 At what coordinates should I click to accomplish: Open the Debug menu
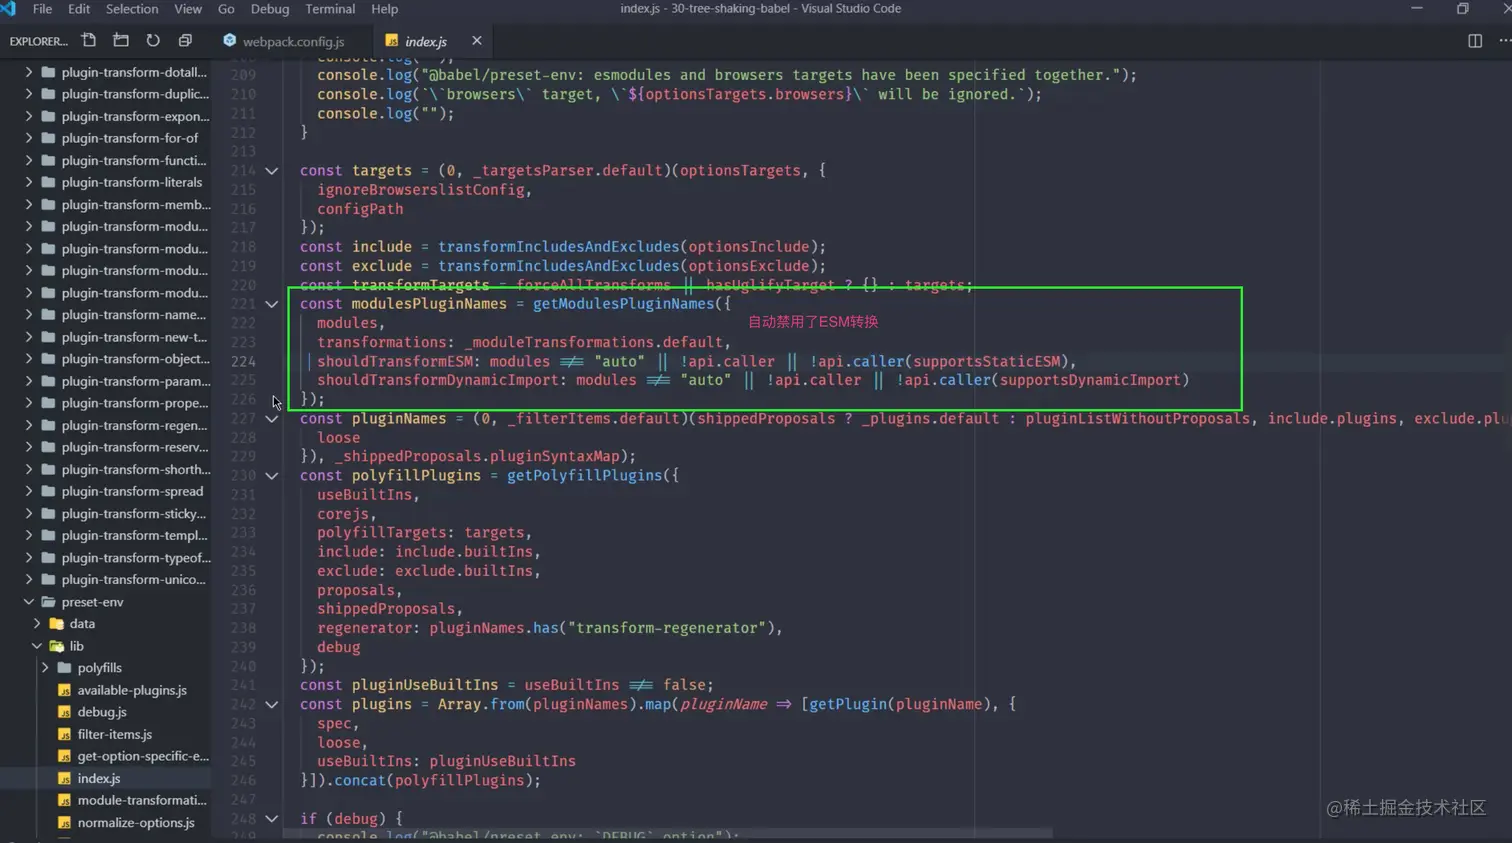(x=270, y=9)
